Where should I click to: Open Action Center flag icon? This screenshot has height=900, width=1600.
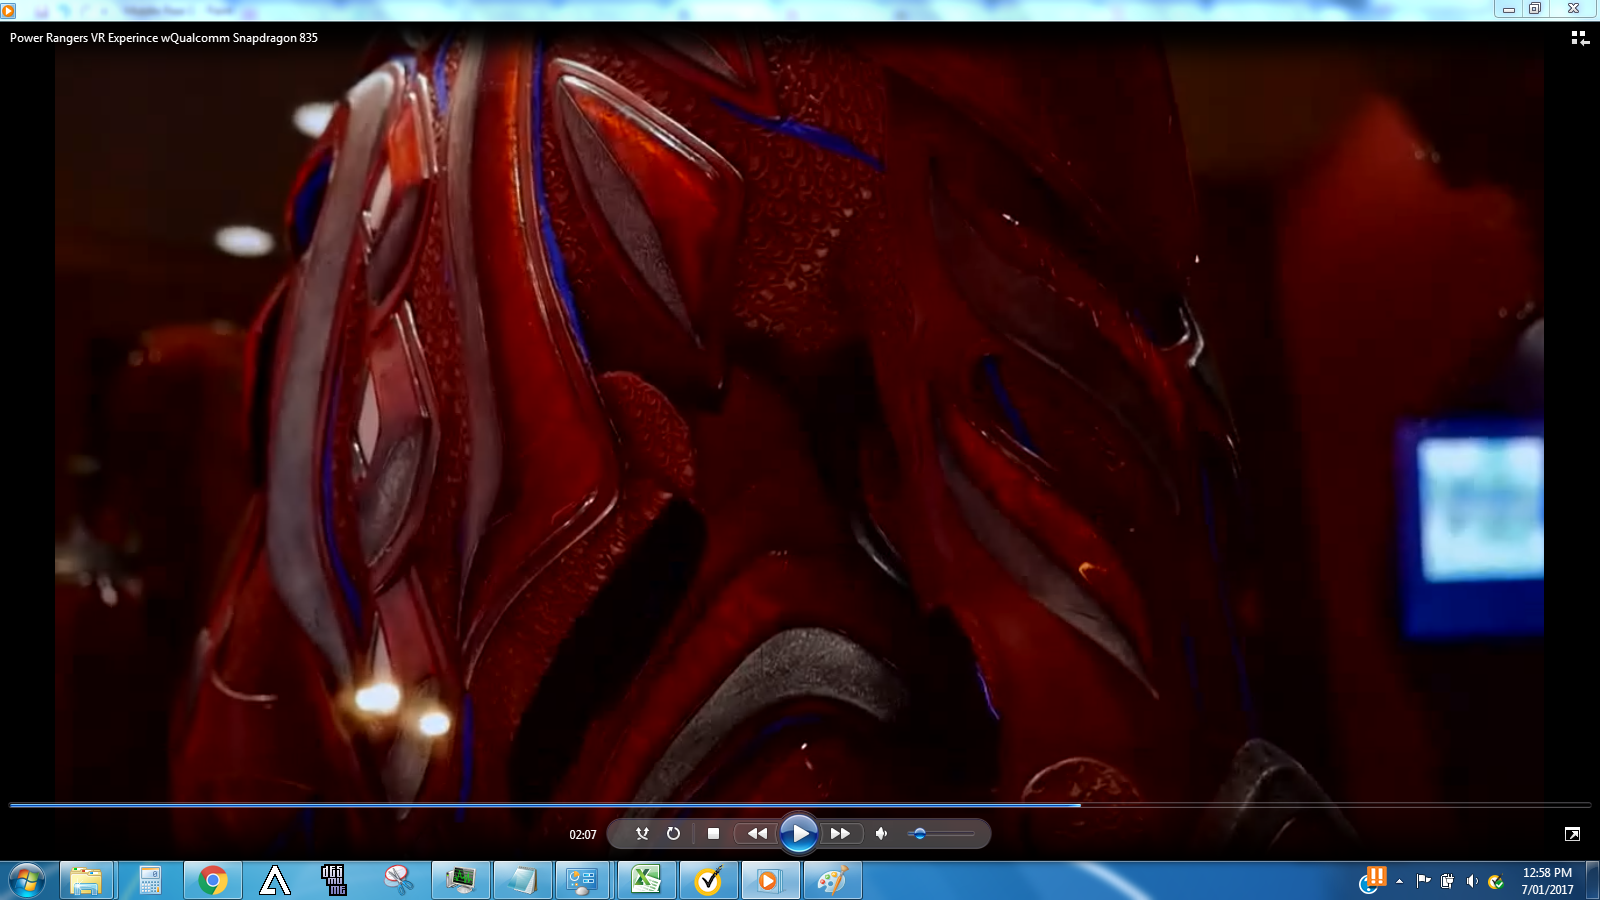pyautogui.click(x=1423, y=881)
